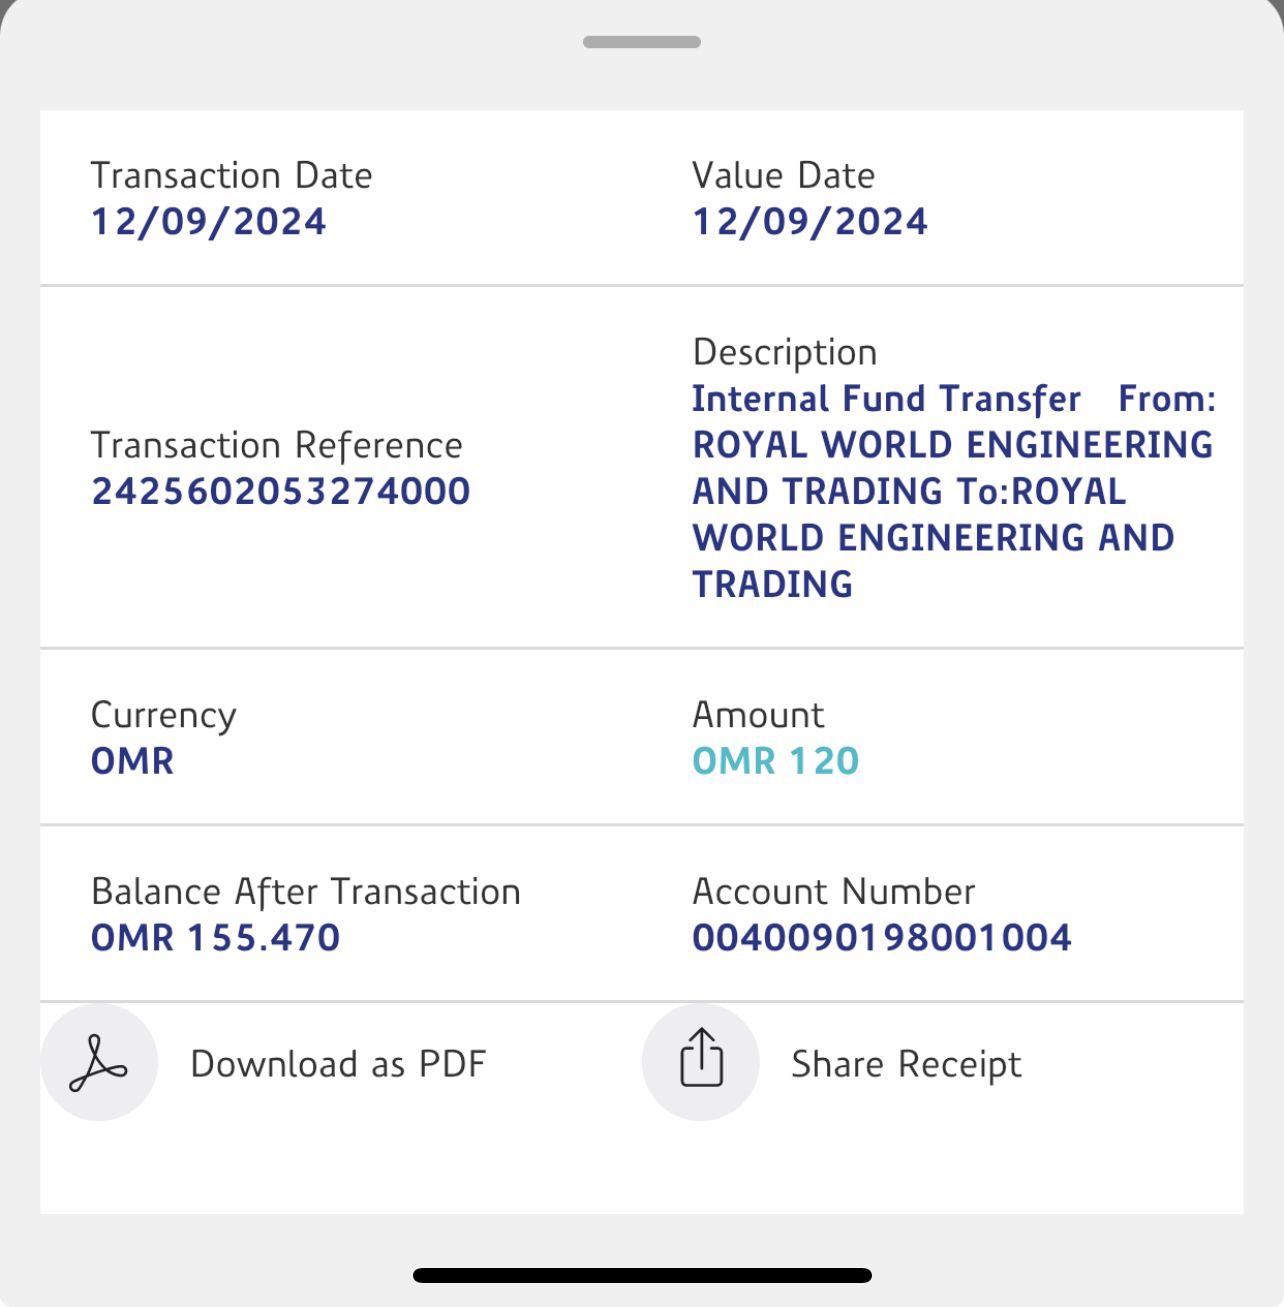Click the Value Date label

783,176
